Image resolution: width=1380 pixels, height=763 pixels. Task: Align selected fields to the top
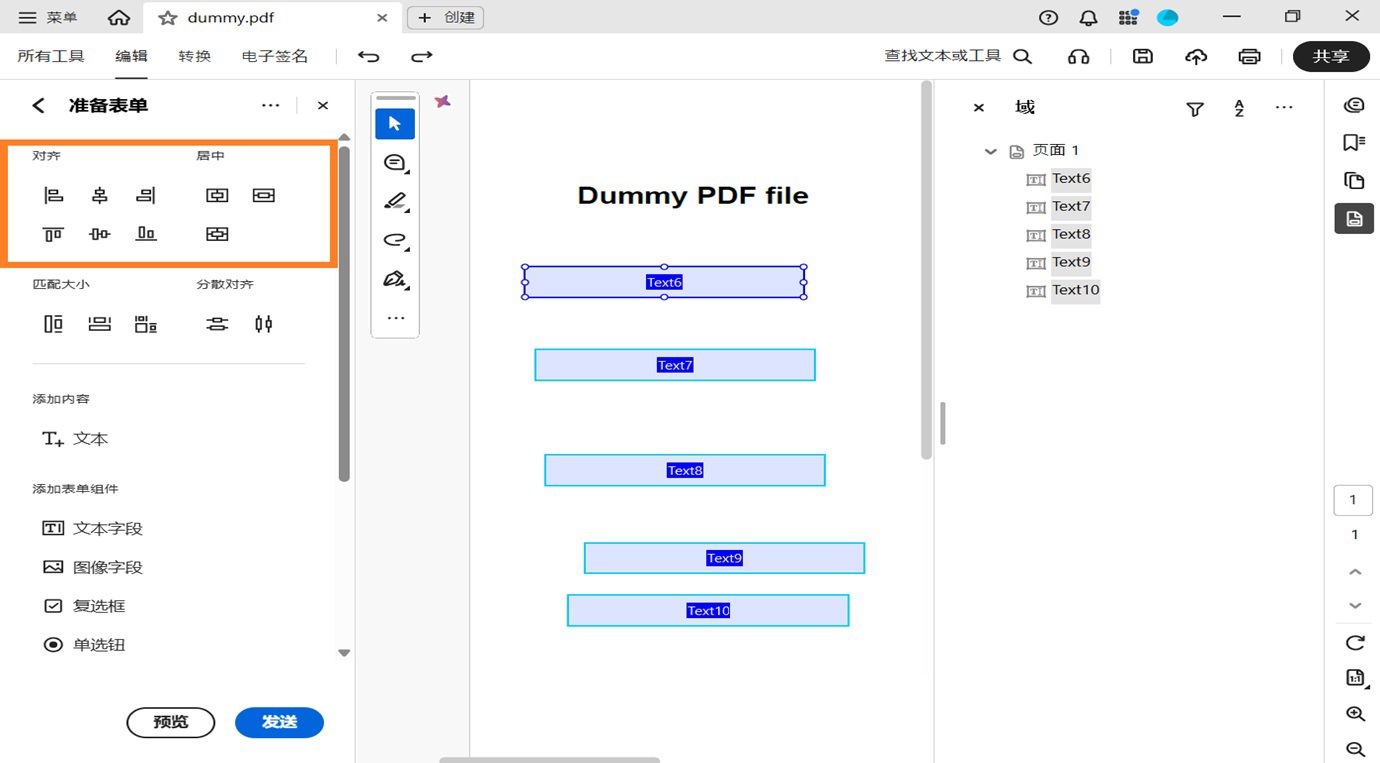[x=53, y=234]
